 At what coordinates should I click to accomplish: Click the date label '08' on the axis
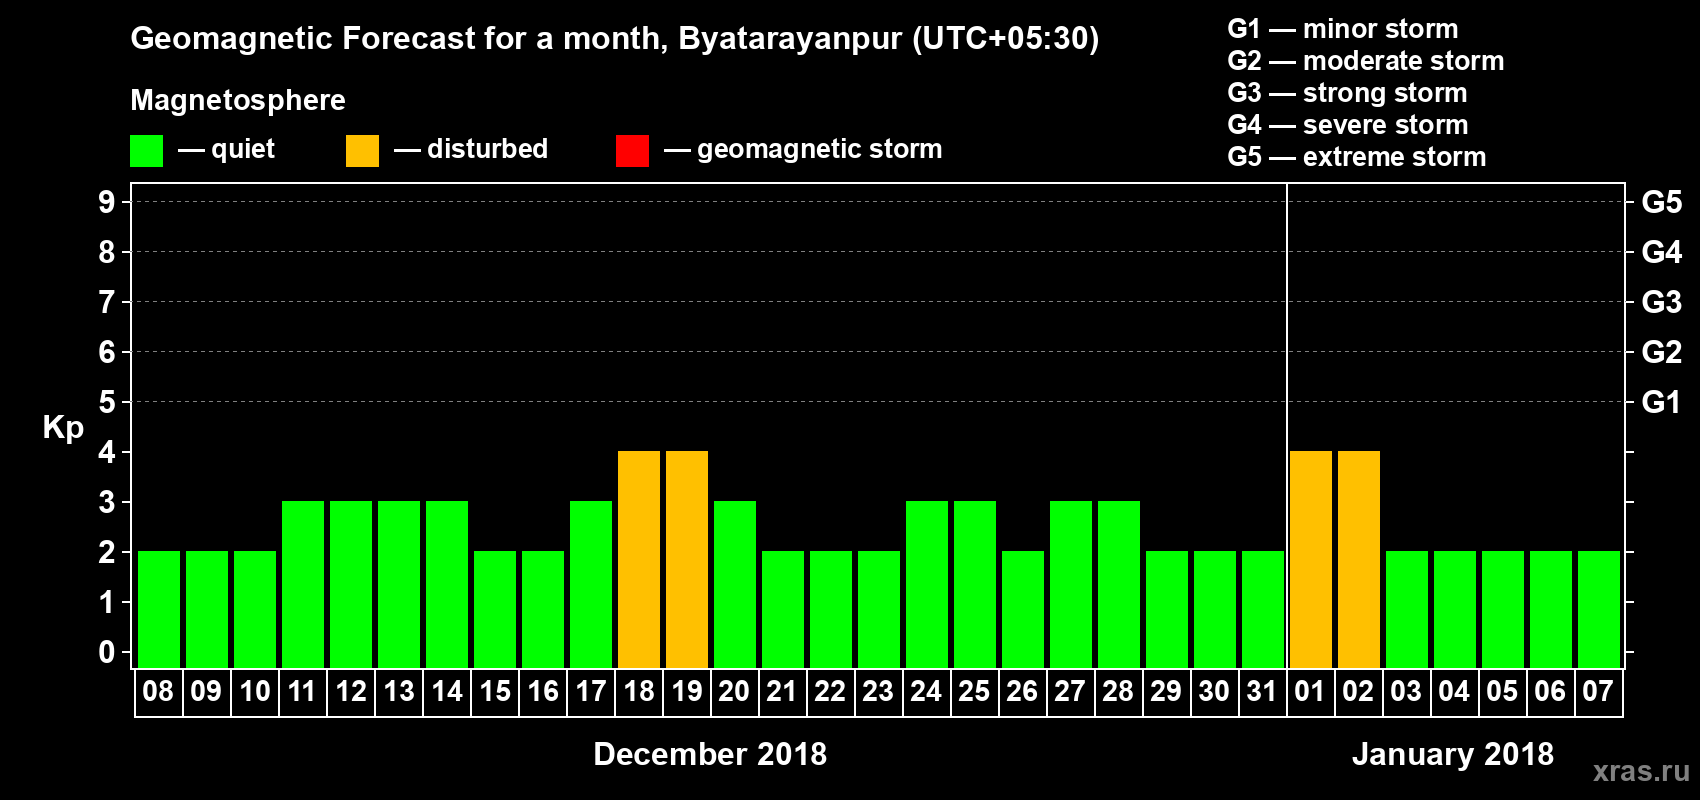click(158, 692)
